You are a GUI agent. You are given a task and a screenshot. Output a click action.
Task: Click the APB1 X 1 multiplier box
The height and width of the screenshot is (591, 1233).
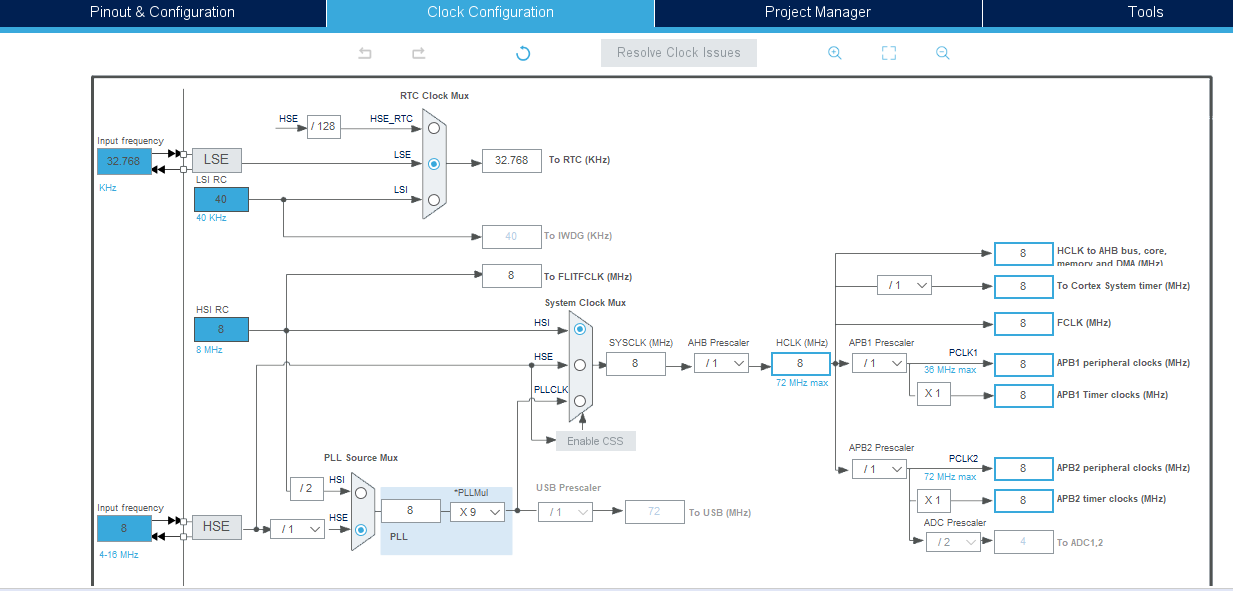(x=933, y=394)
